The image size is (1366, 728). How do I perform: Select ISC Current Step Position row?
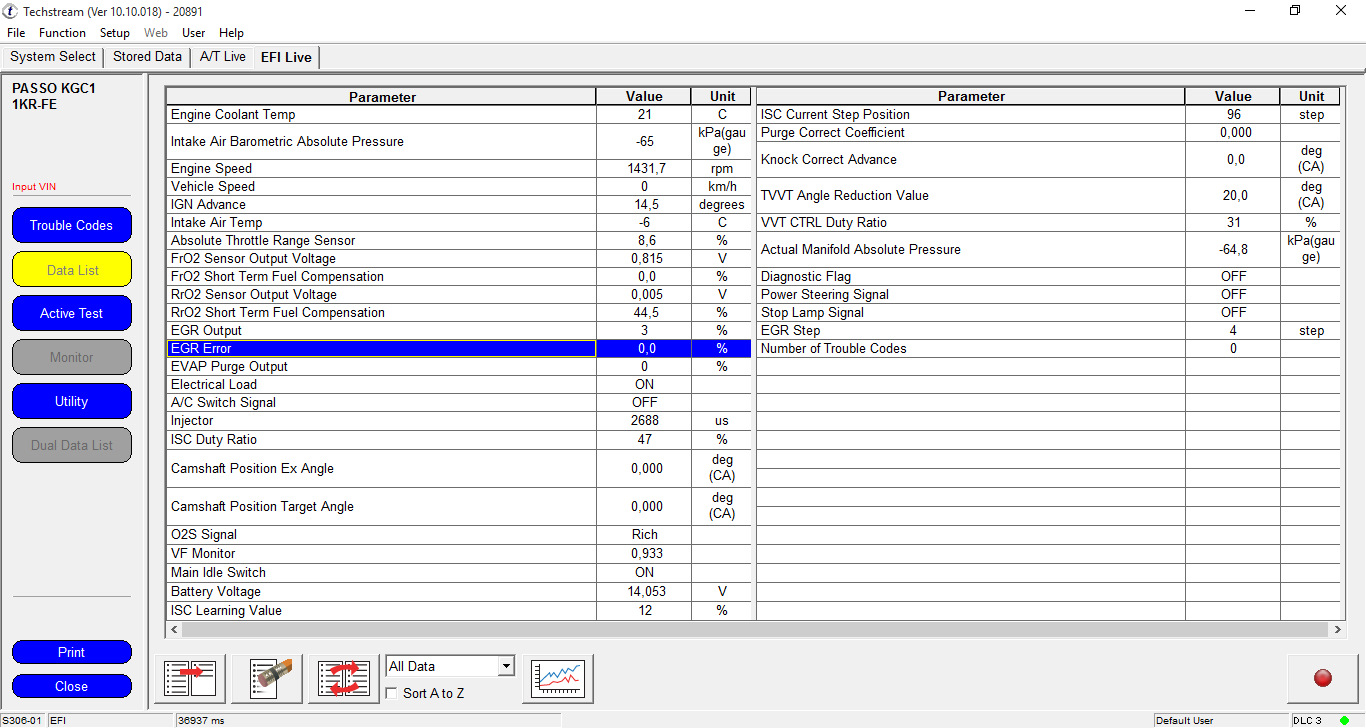(1049, 115)
